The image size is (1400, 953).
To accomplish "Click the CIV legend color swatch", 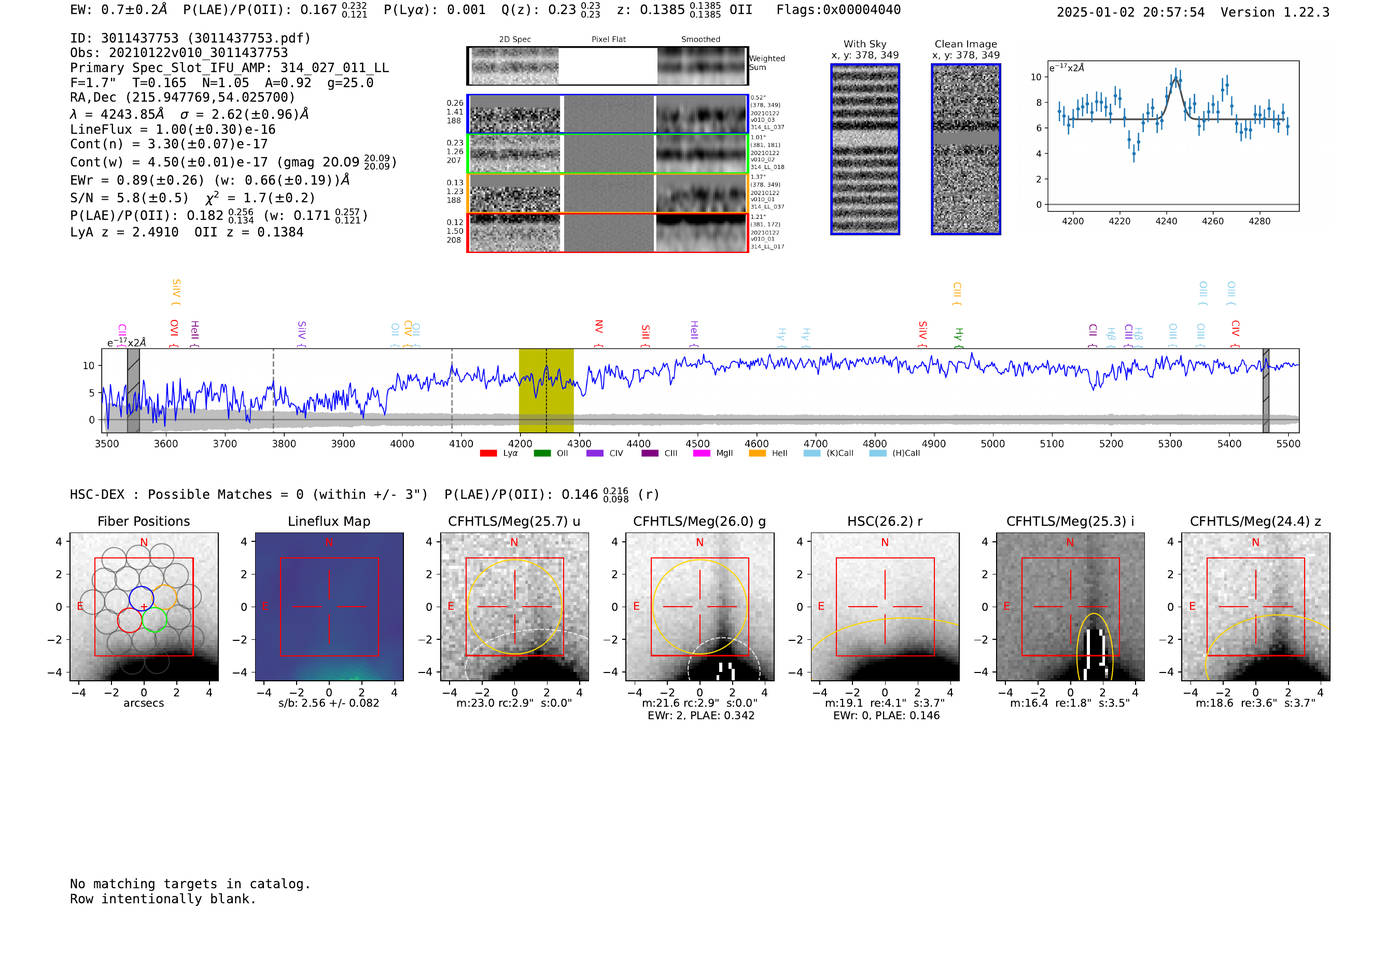I will (595, 454).
